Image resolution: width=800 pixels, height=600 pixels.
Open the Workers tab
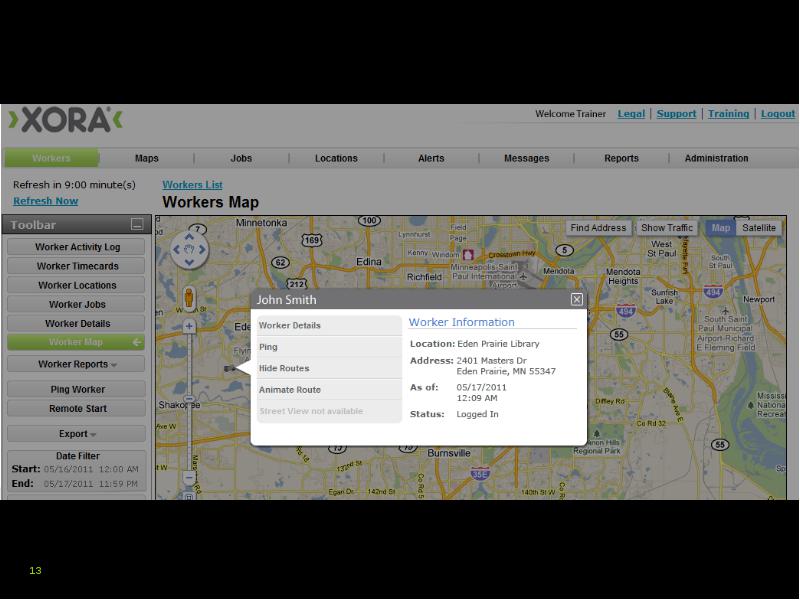click(52, 158)
